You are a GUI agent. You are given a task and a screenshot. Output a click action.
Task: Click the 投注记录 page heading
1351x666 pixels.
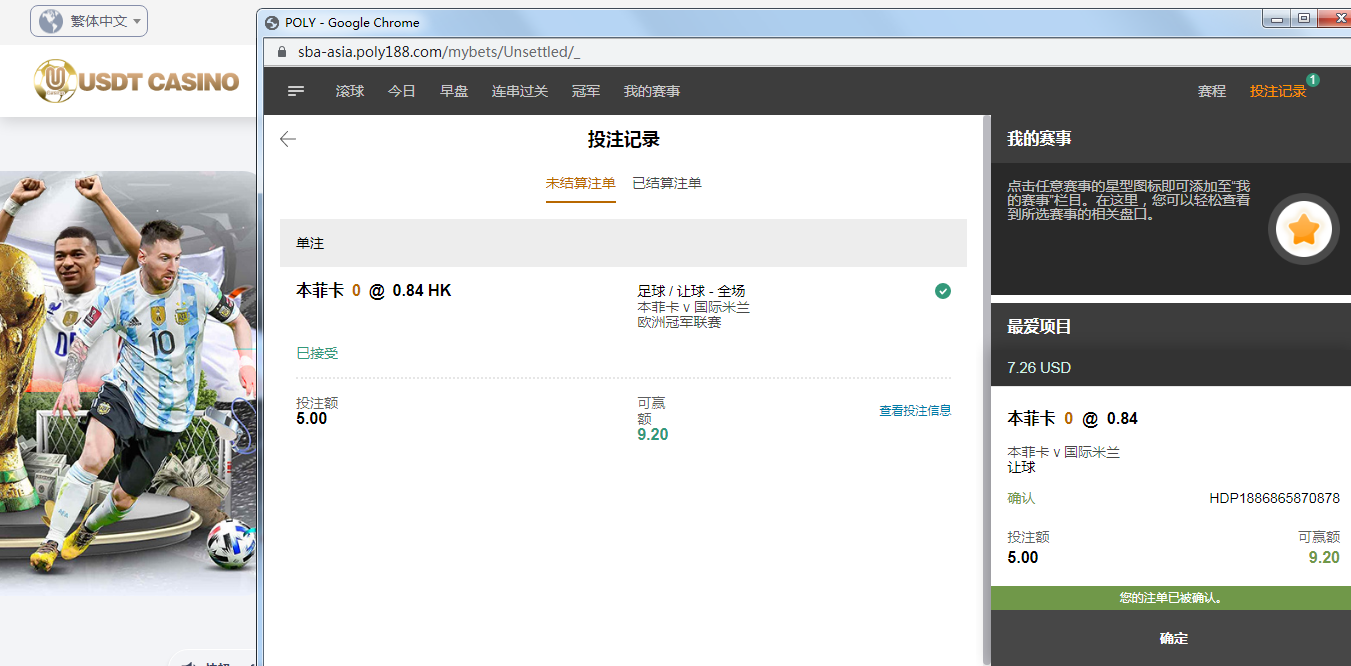click(623, 139)
